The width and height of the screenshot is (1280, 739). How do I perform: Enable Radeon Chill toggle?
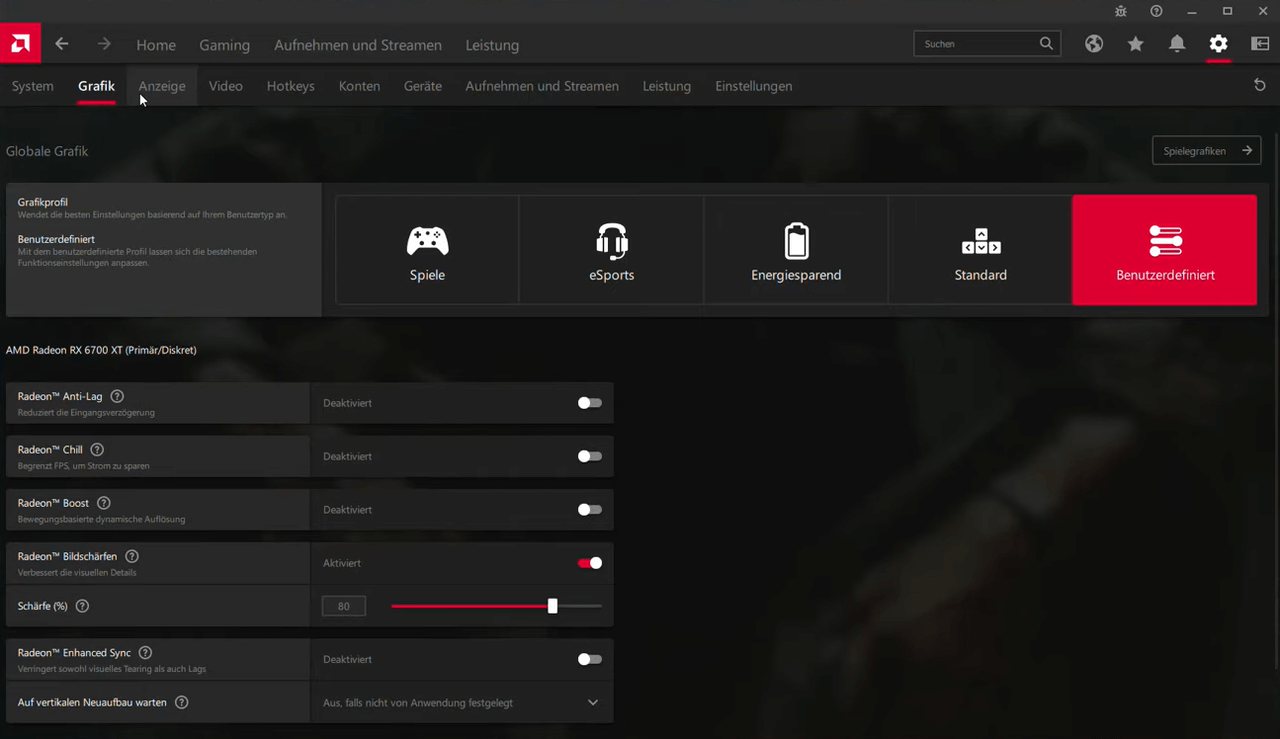[590, 456]
